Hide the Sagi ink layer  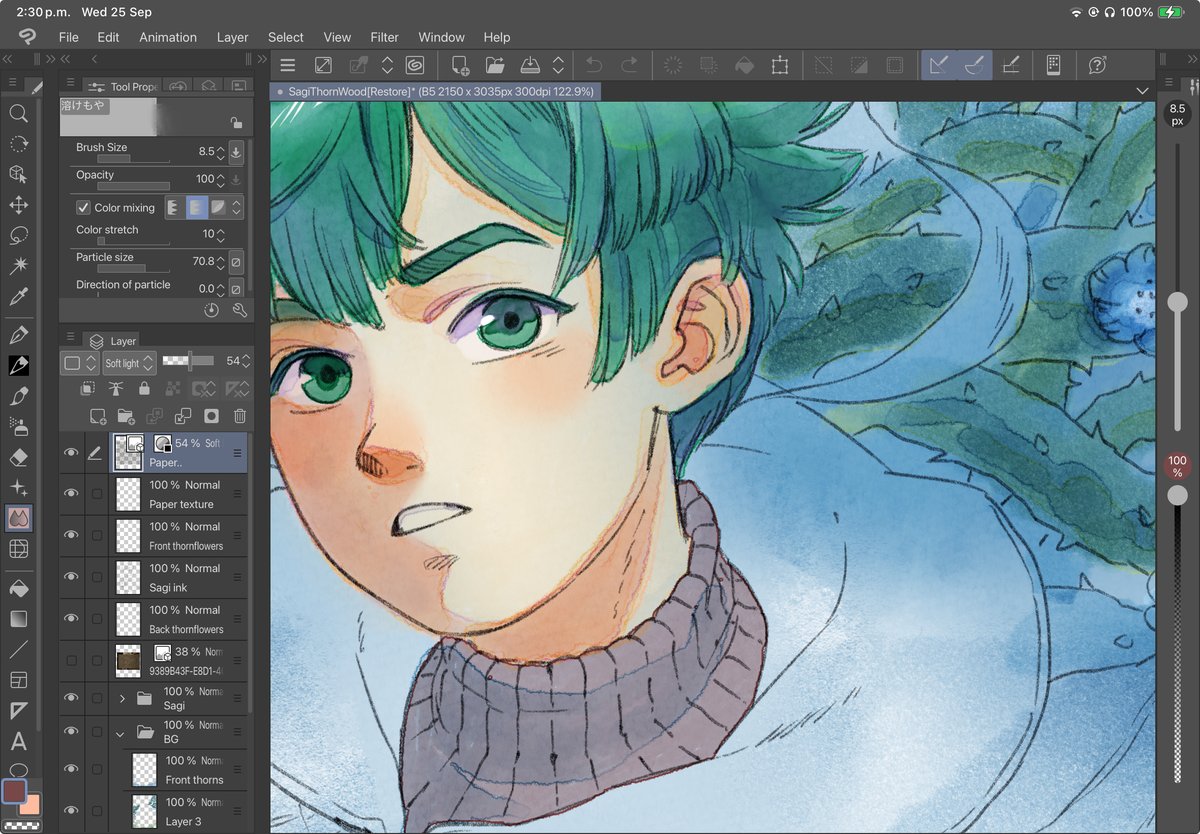coord(71,576)
